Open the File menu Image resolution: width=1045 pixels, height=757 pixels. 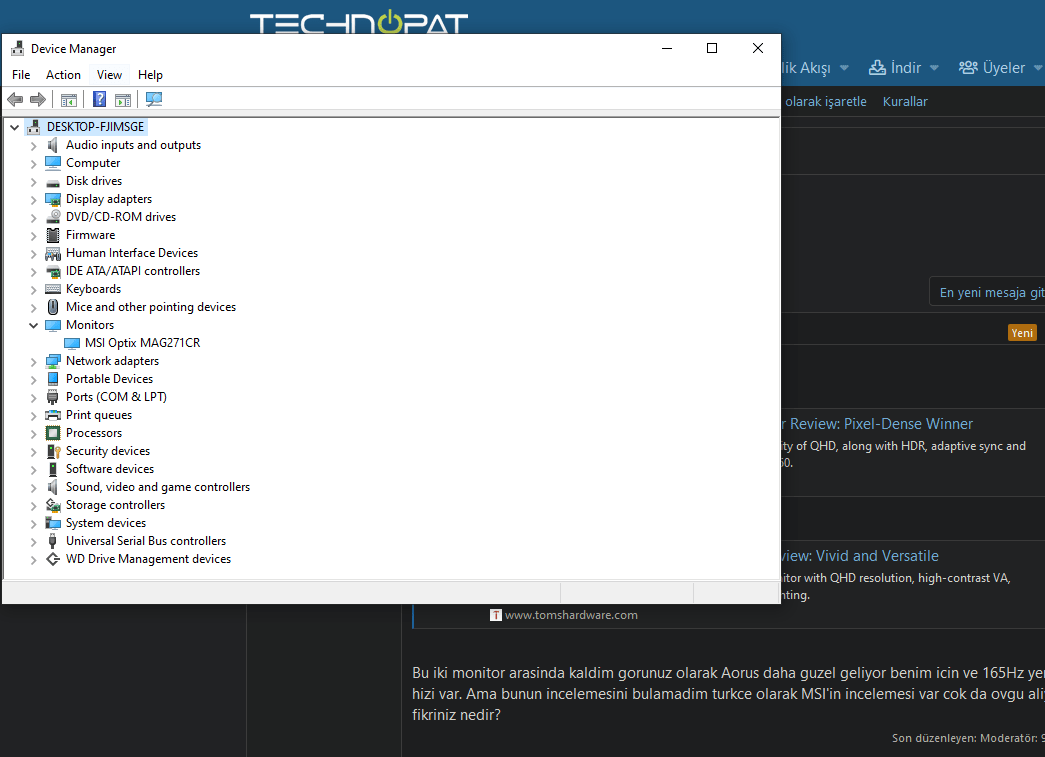(21, 75)
